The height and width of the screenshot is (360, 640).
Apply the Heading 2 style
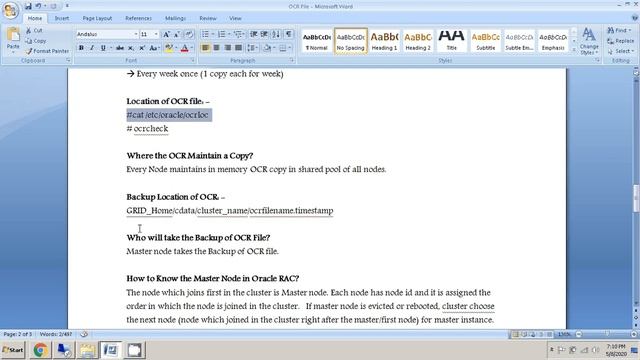click(418, 41)
